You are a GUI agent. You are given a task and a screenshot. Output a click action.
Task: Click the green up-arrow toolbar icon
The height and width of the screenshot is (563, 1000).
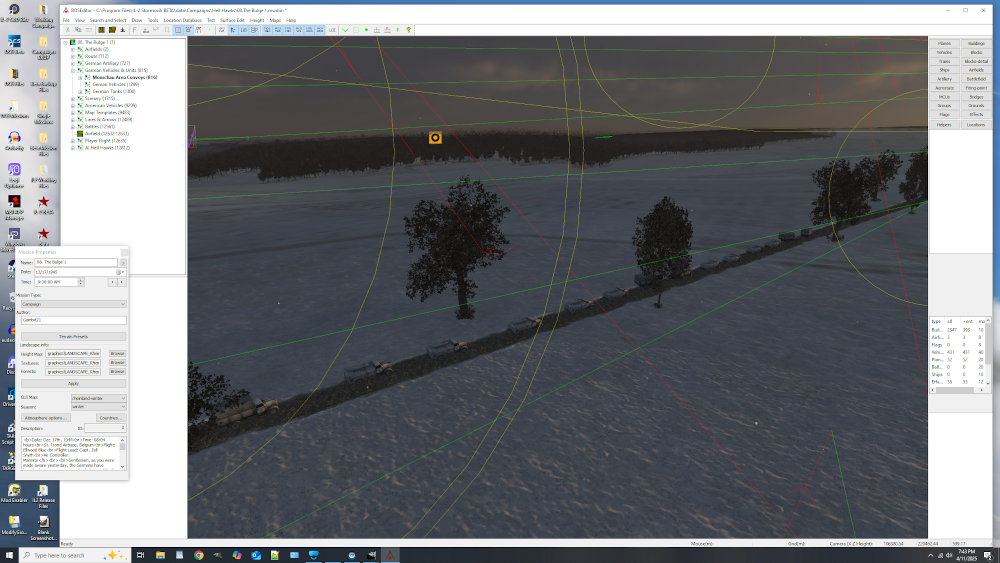pyautogui.click(x=398, y=30)
